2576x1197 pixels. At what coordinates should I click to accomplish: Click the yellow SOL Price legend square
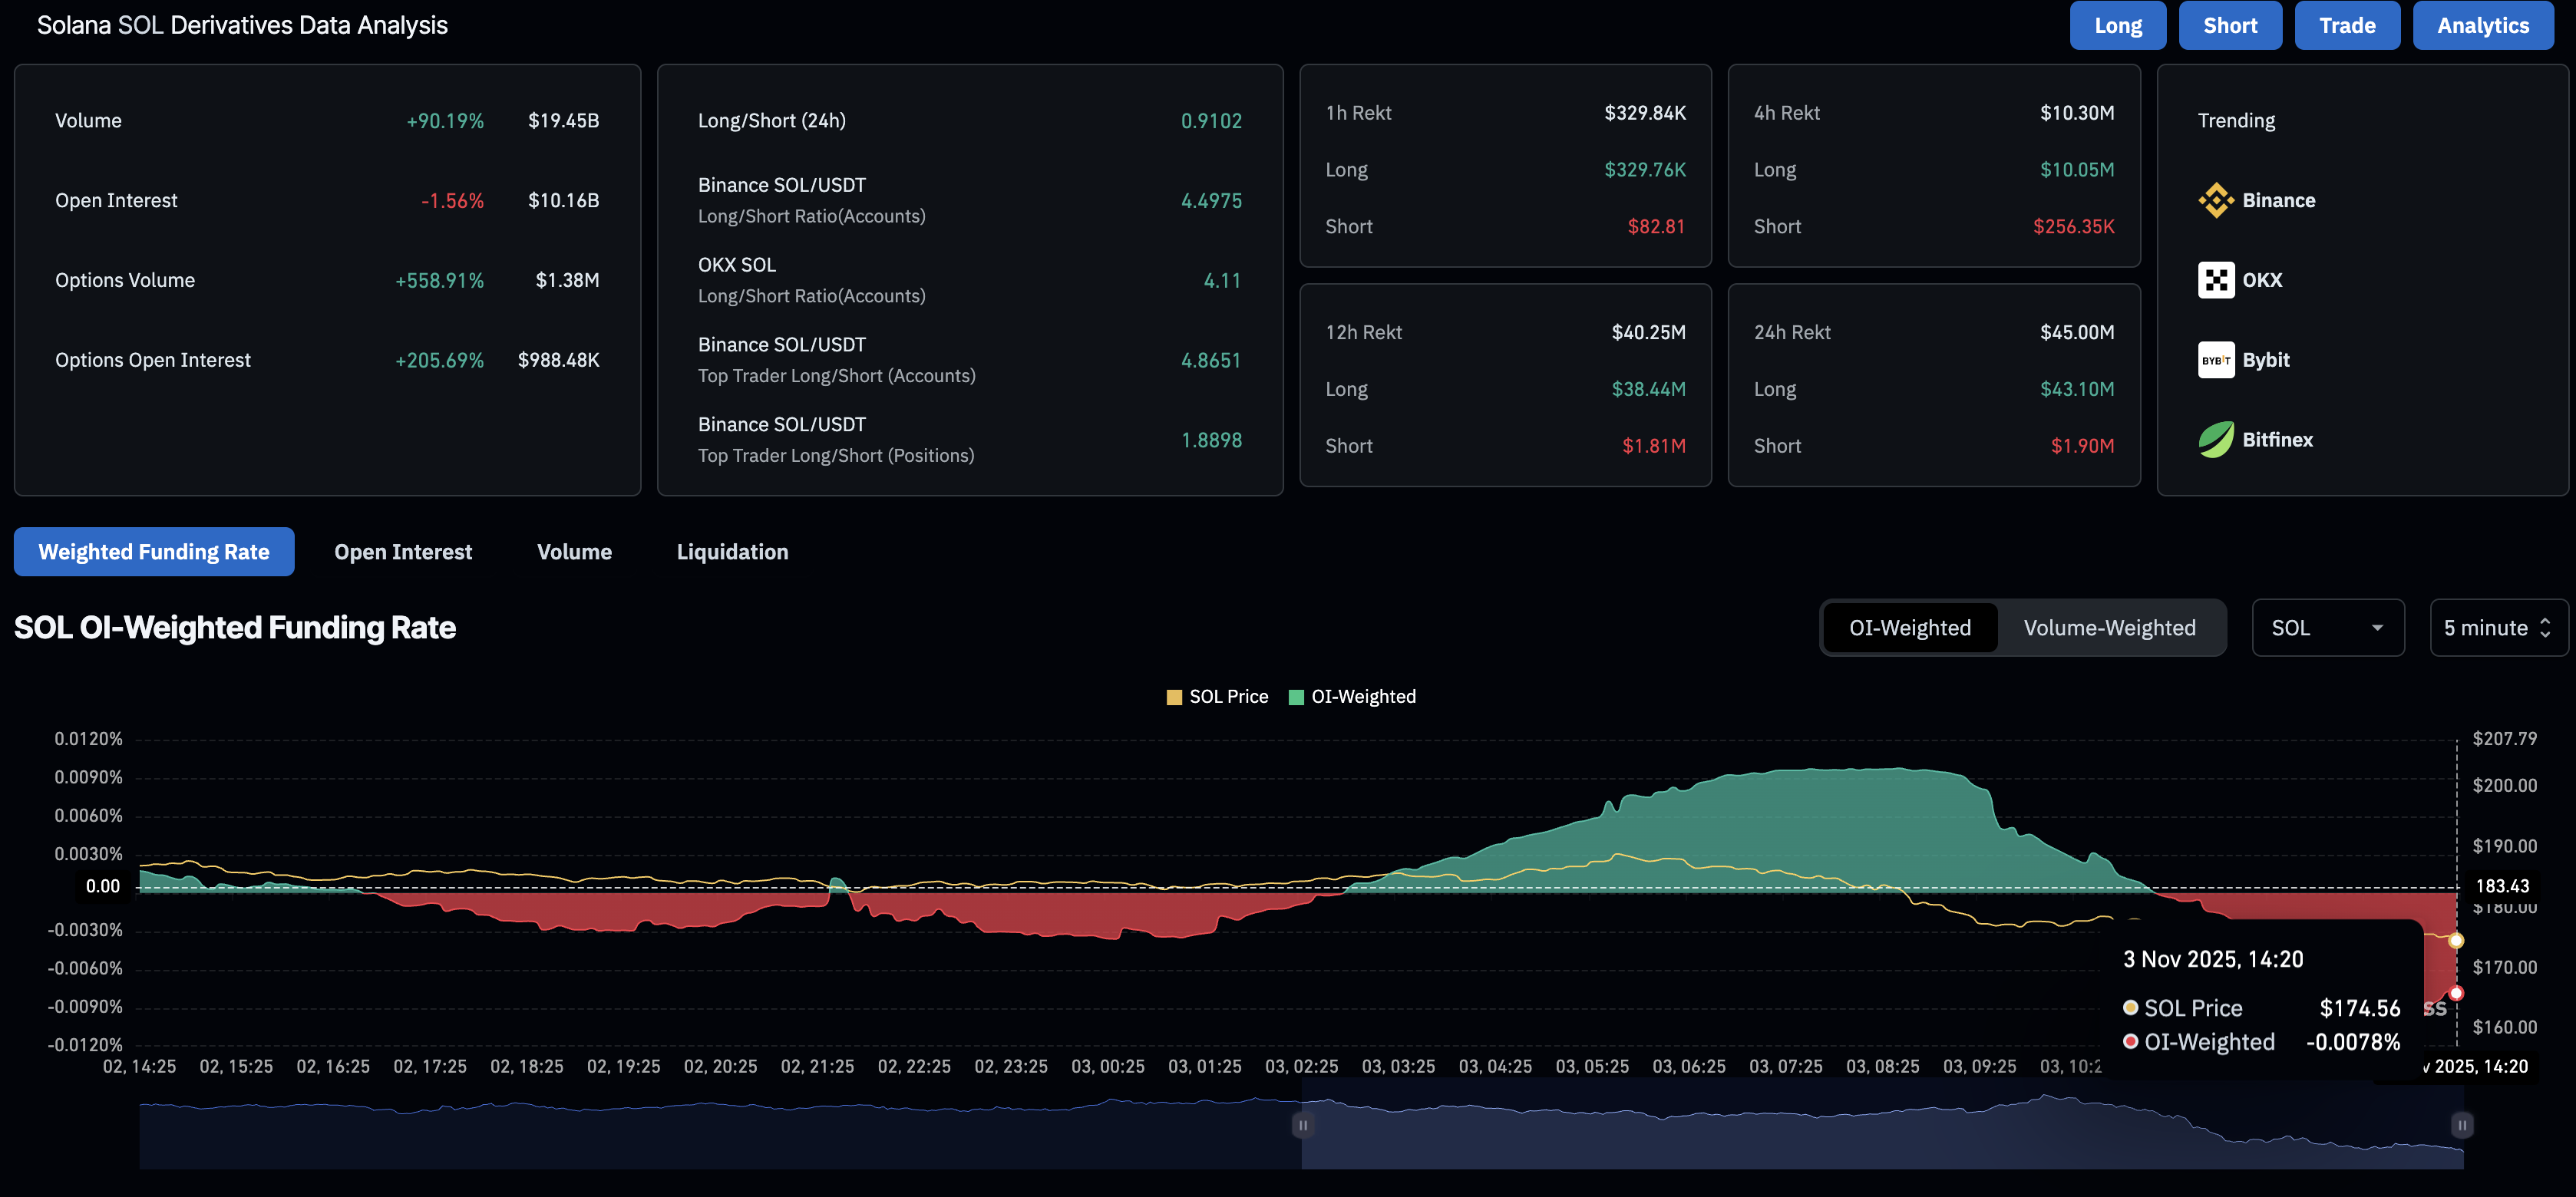1174,697
